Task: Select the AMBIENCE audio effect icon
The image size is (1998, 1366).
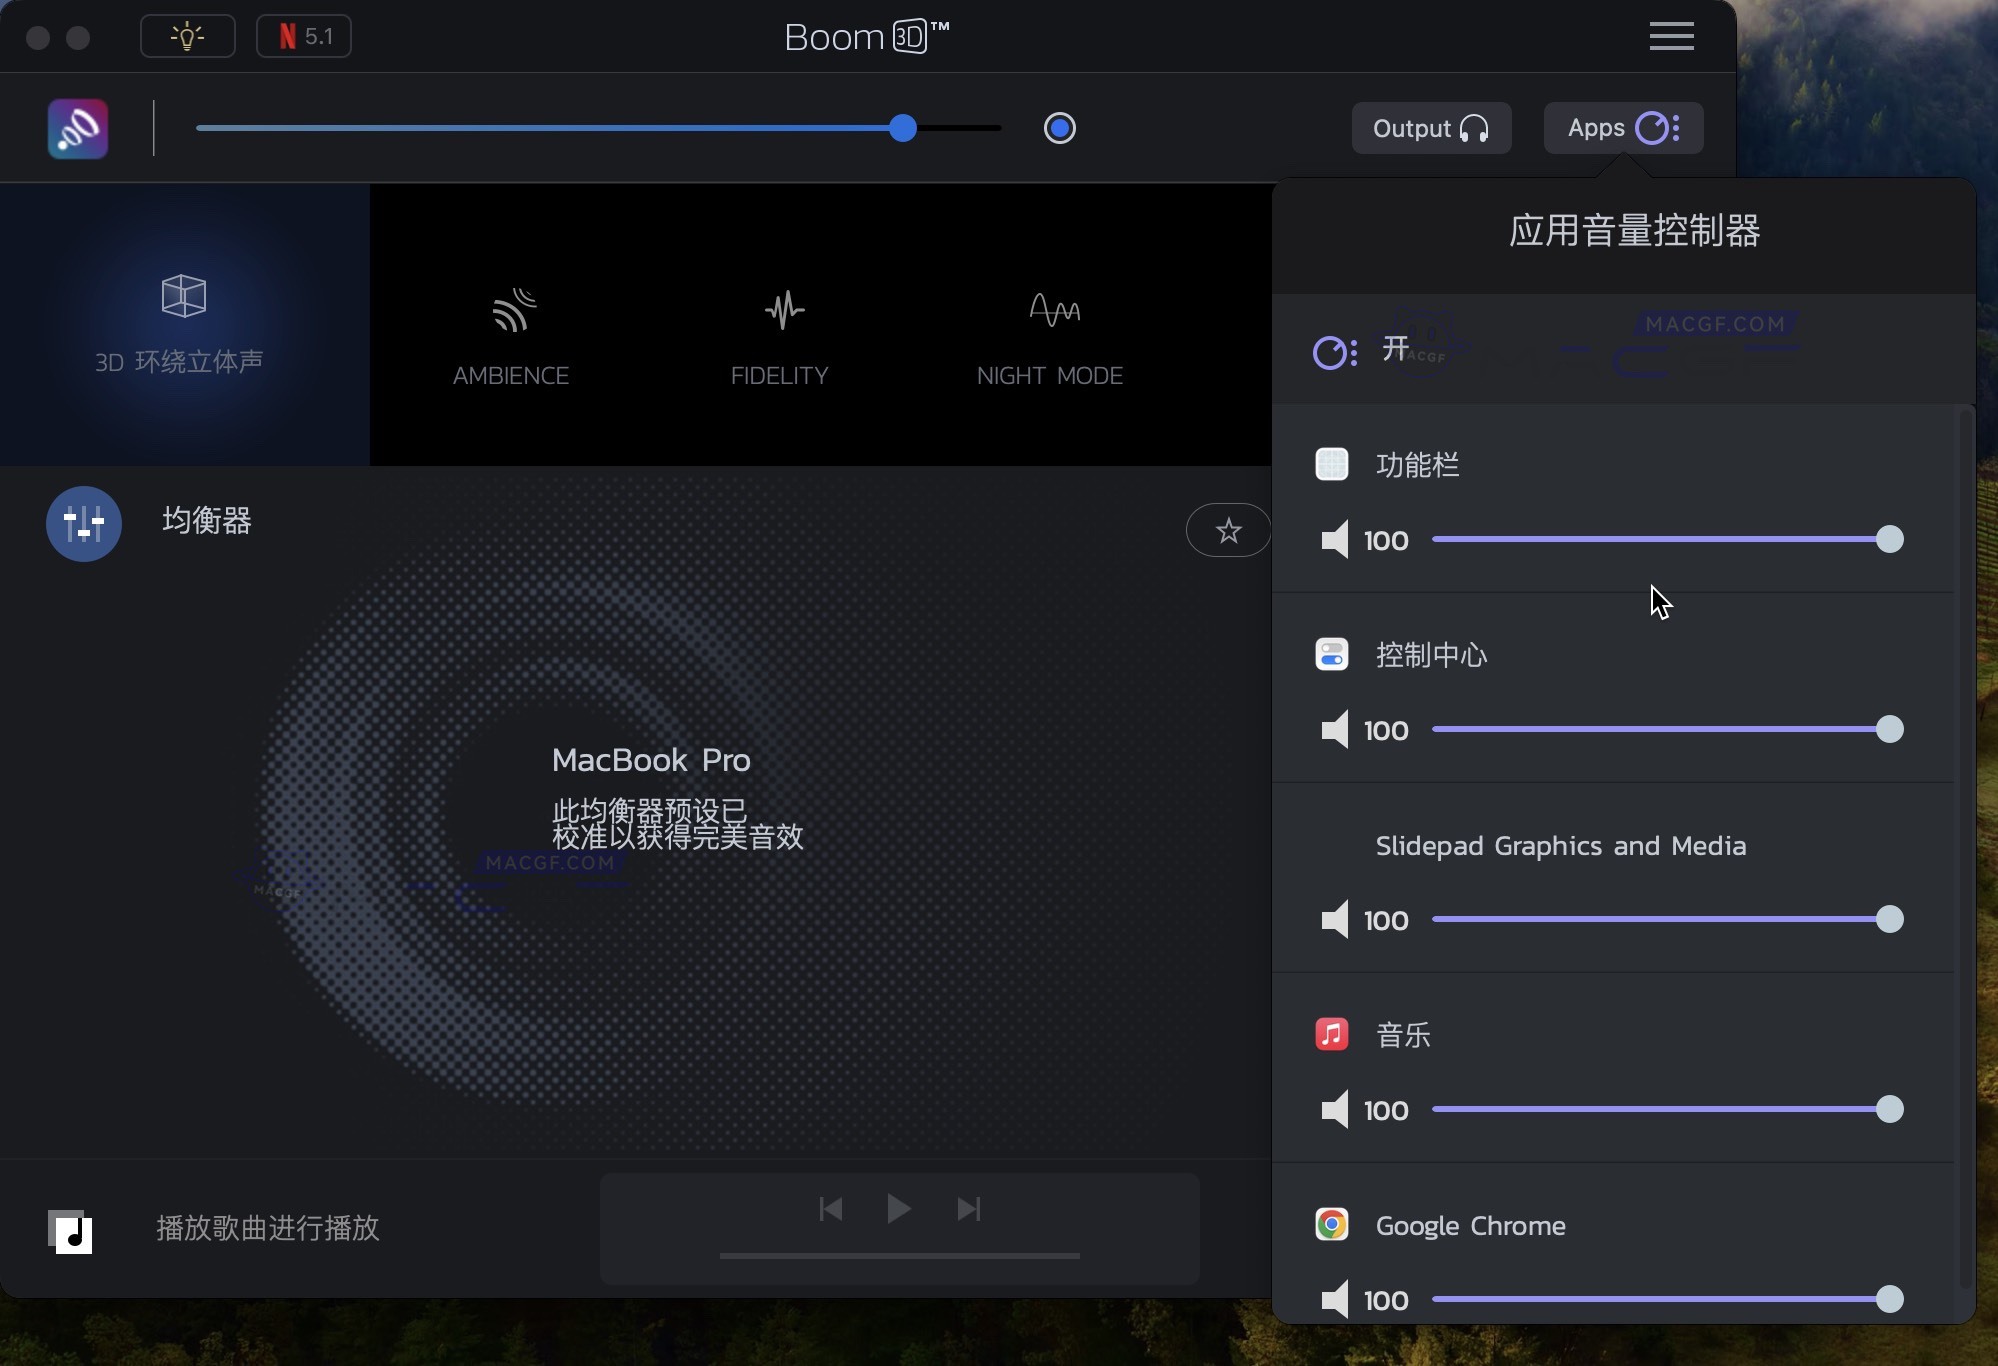Action: click(512, 310)
